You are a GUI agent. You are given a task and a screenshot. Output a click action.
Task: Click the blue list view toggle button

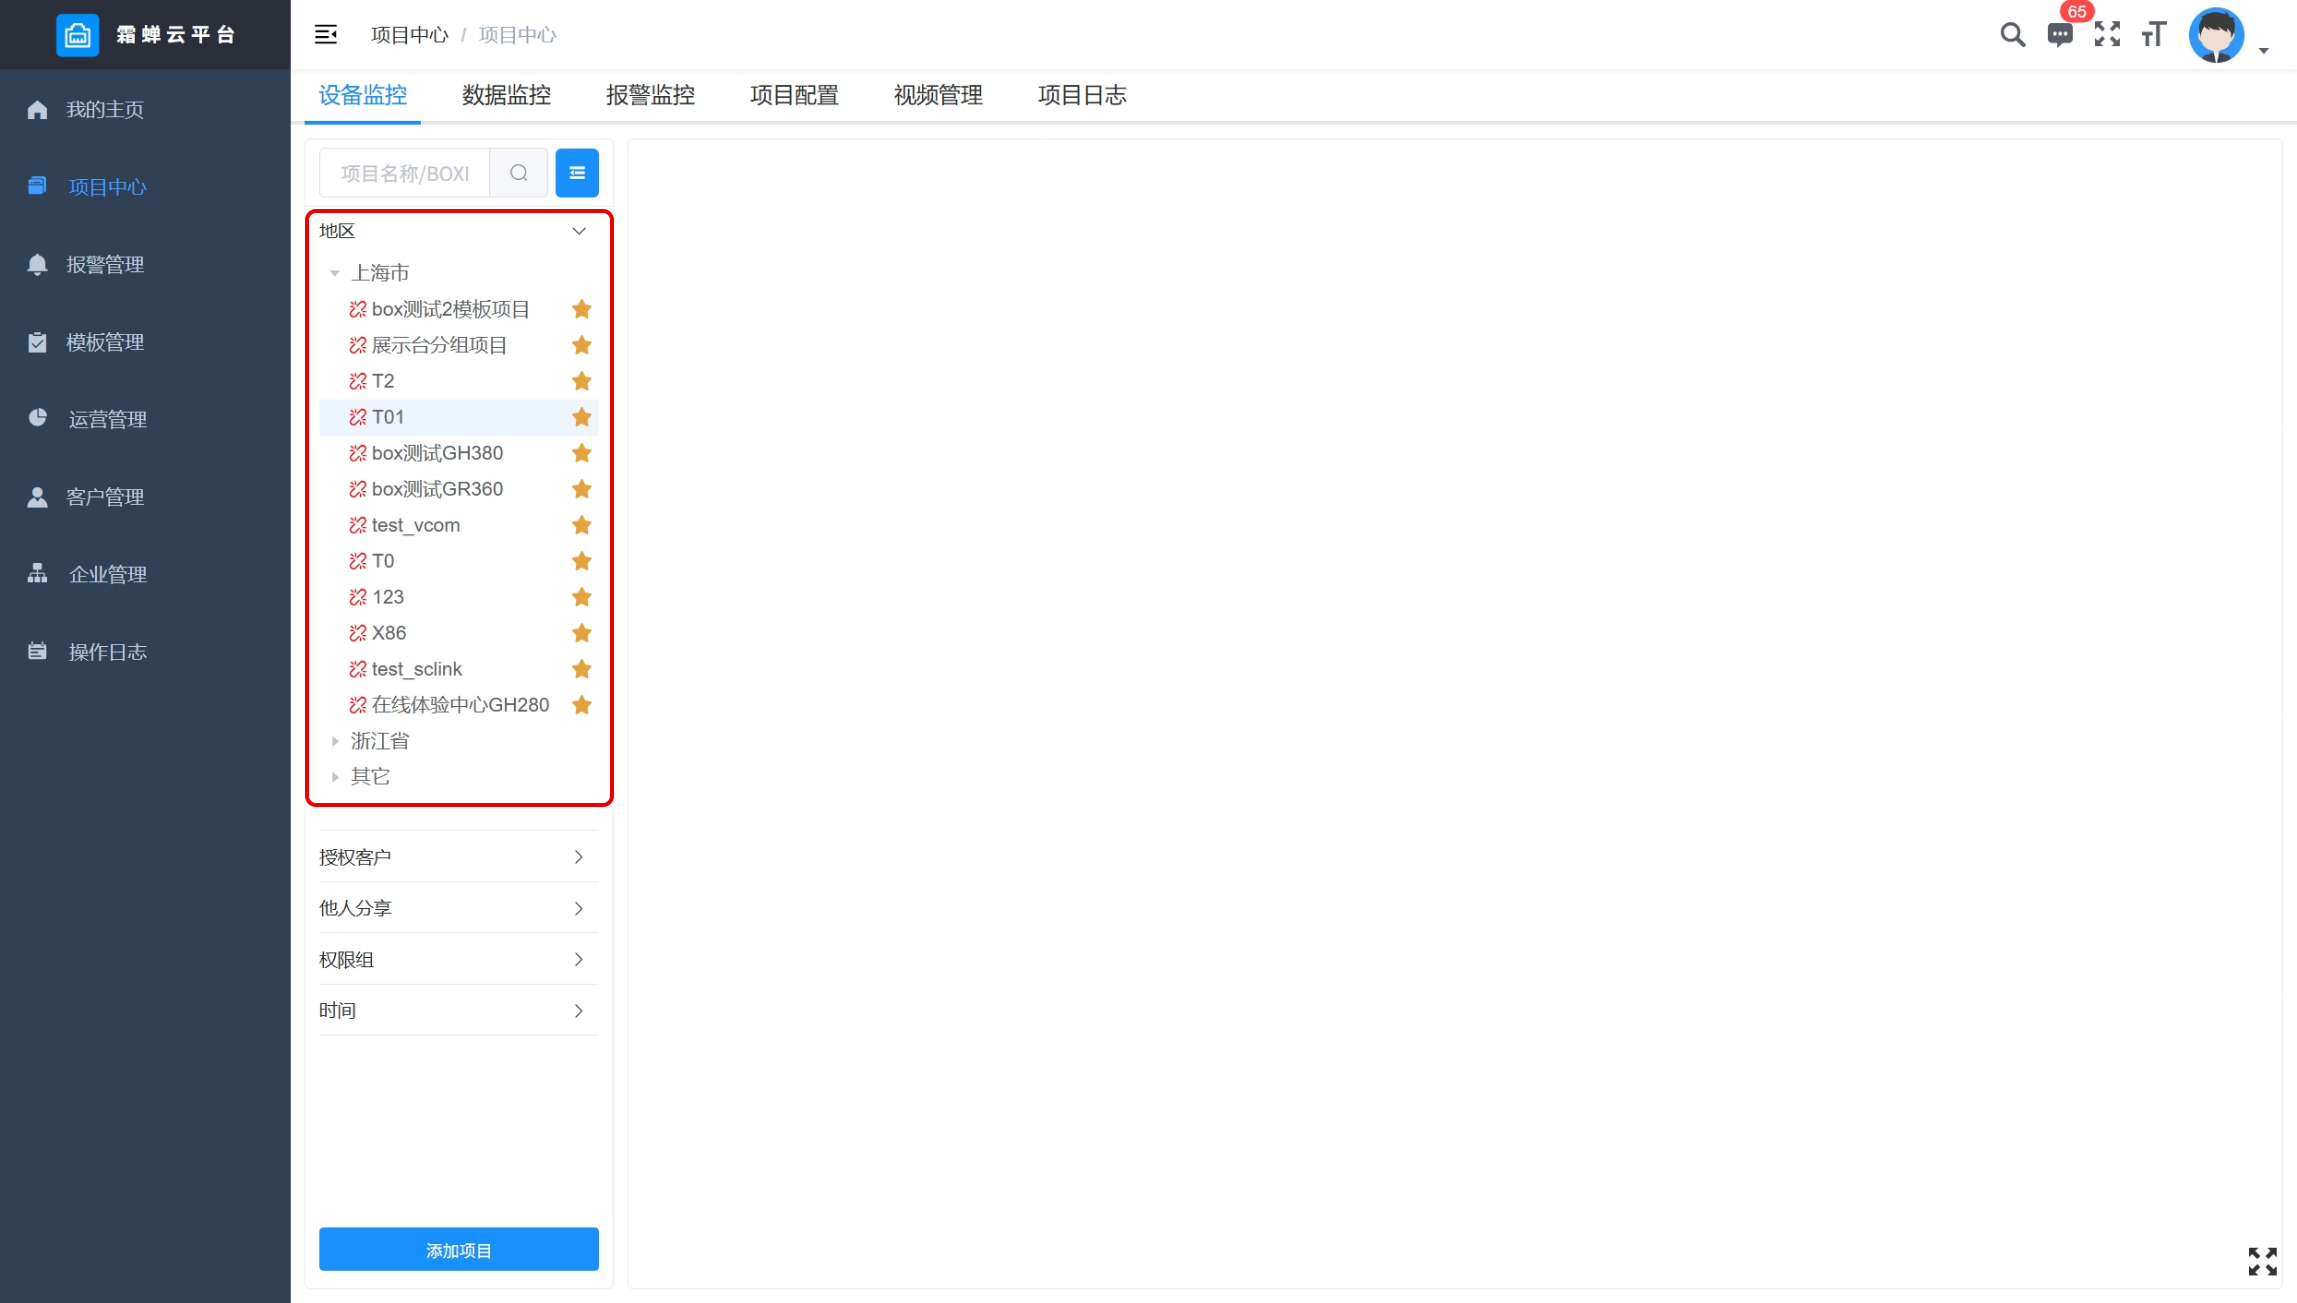pyautogui.click(x=577, y=173)
